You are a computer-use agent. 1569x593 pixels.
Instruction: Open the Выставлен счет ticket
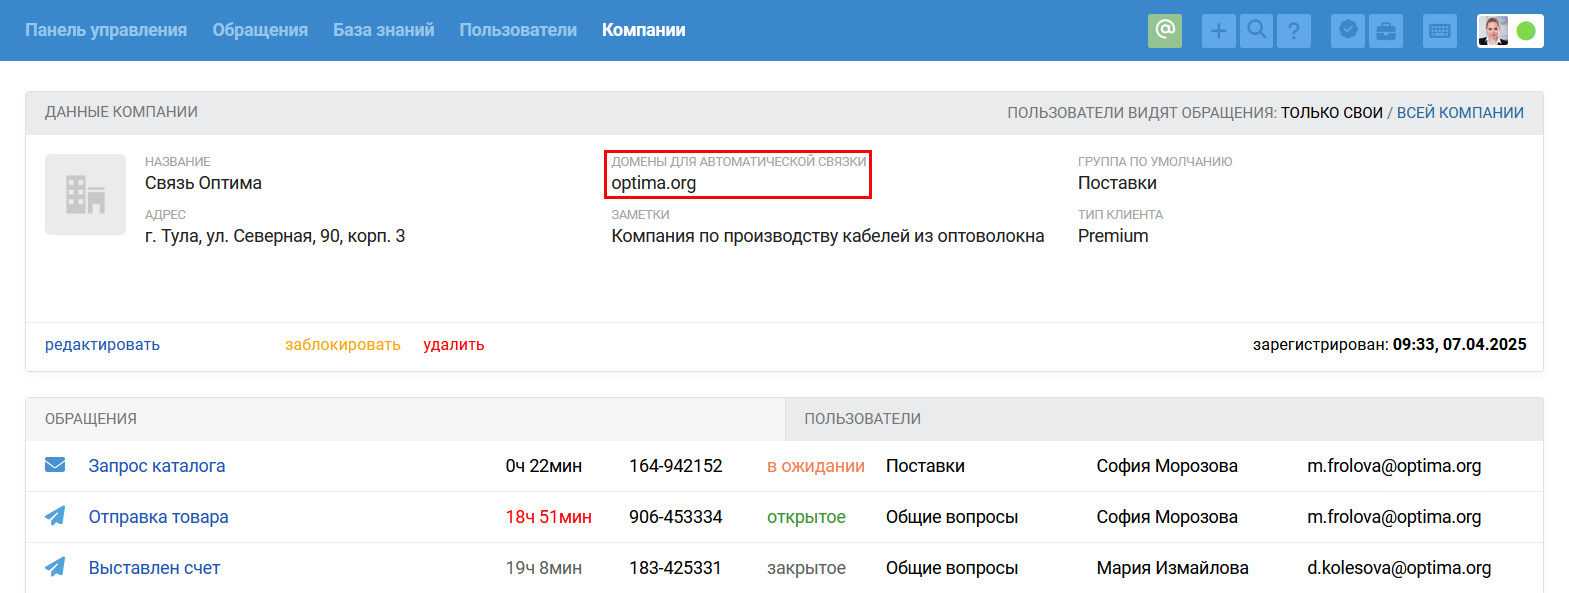pos(154,568)
